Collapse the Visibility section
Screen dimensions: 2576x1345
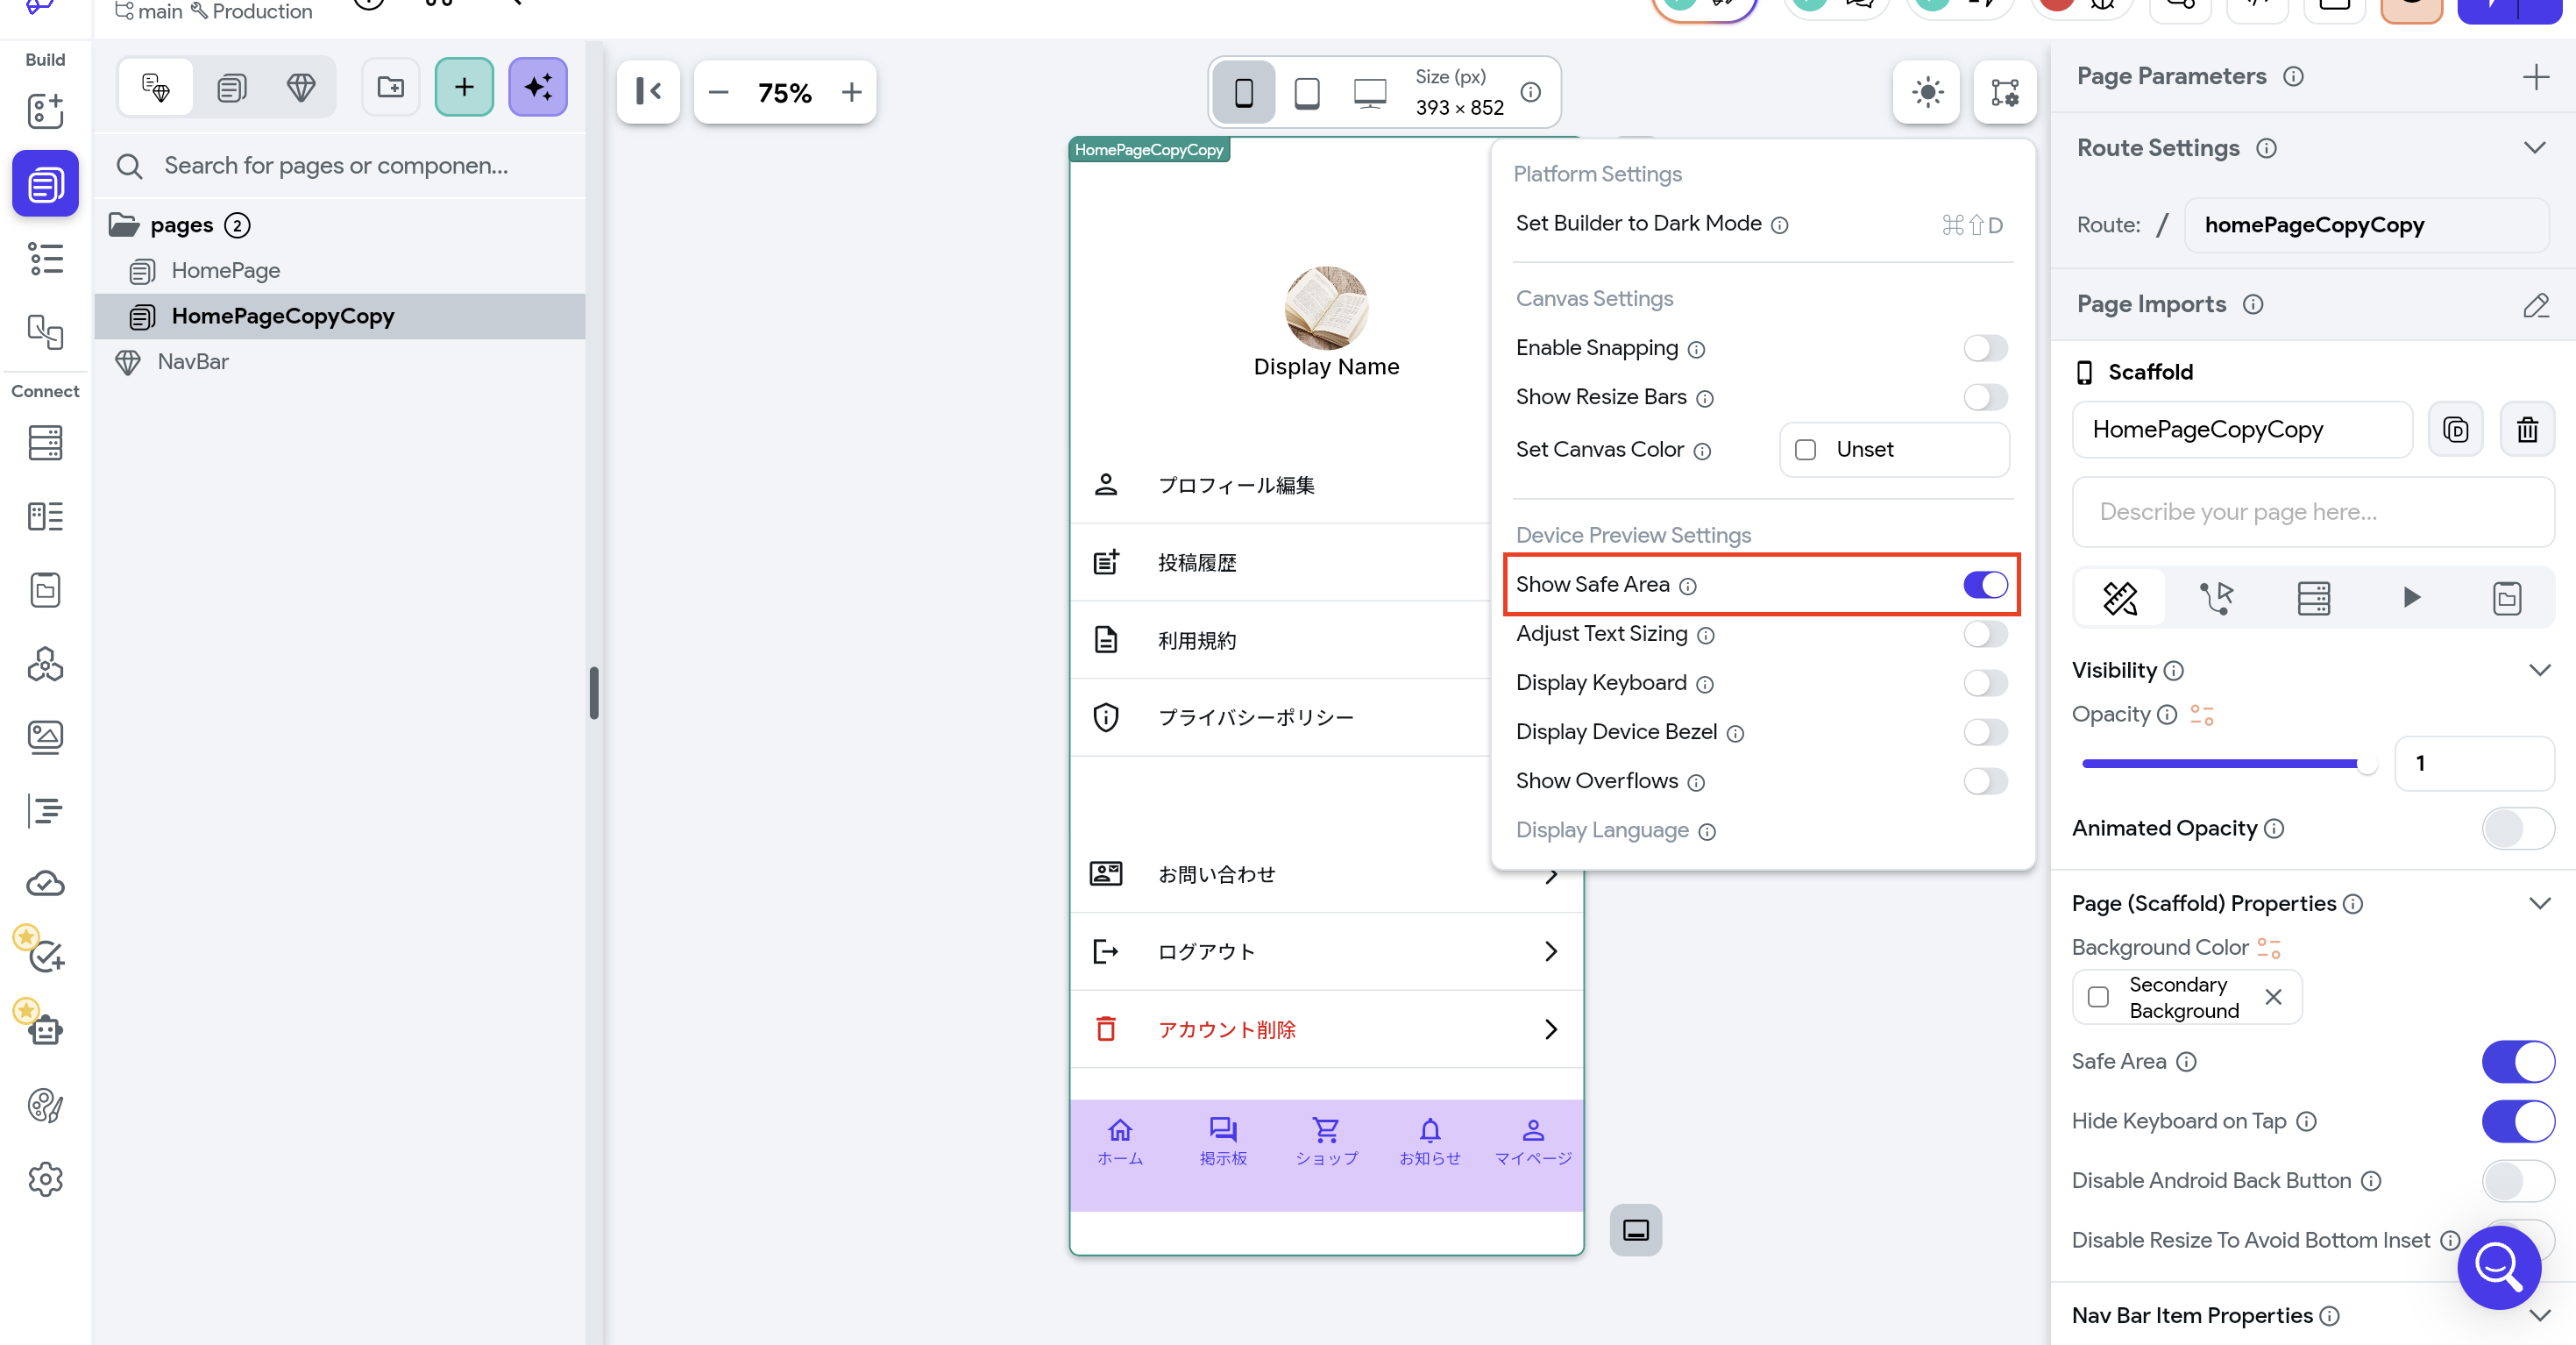[x=2539, y=670]
